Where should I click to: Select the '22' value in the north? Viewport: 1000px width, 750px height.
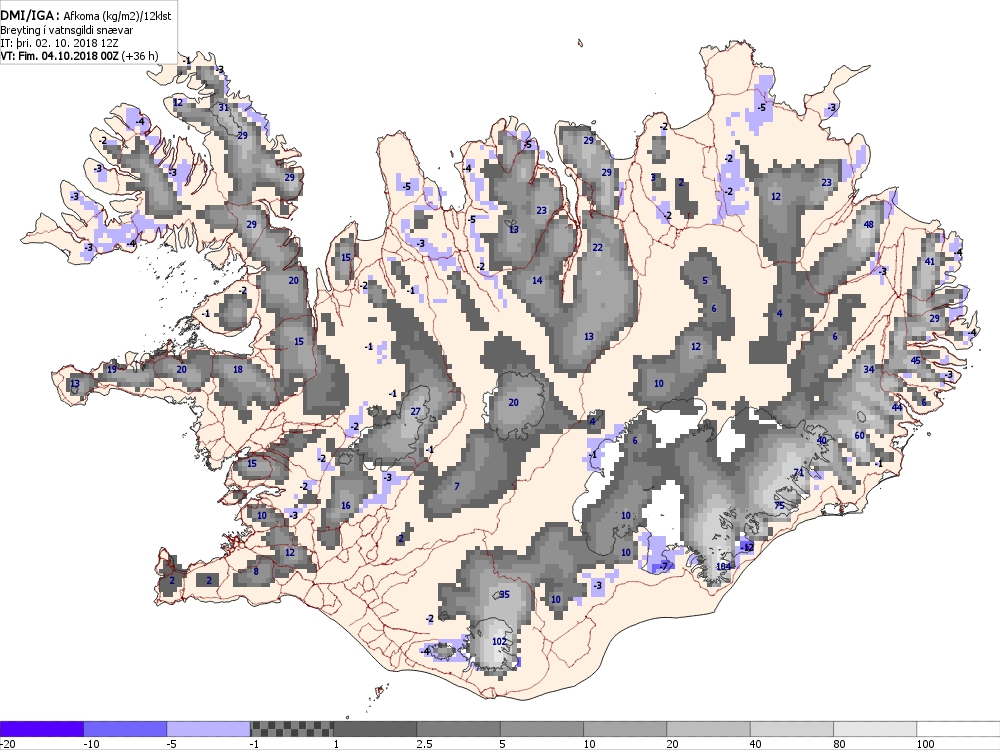(598, 247)
